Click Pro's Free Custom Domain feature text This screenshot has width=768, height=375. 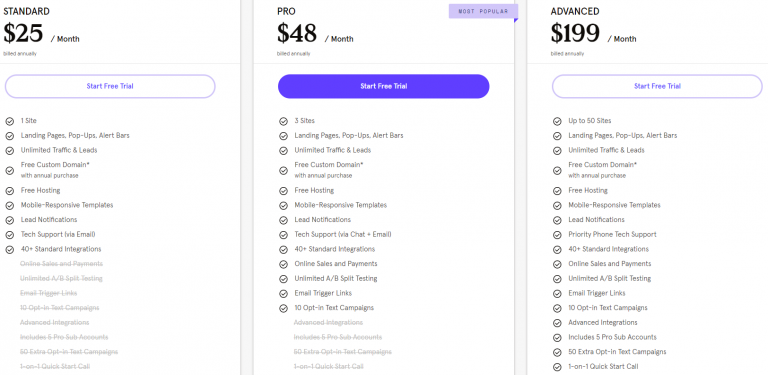click(329, 165)
